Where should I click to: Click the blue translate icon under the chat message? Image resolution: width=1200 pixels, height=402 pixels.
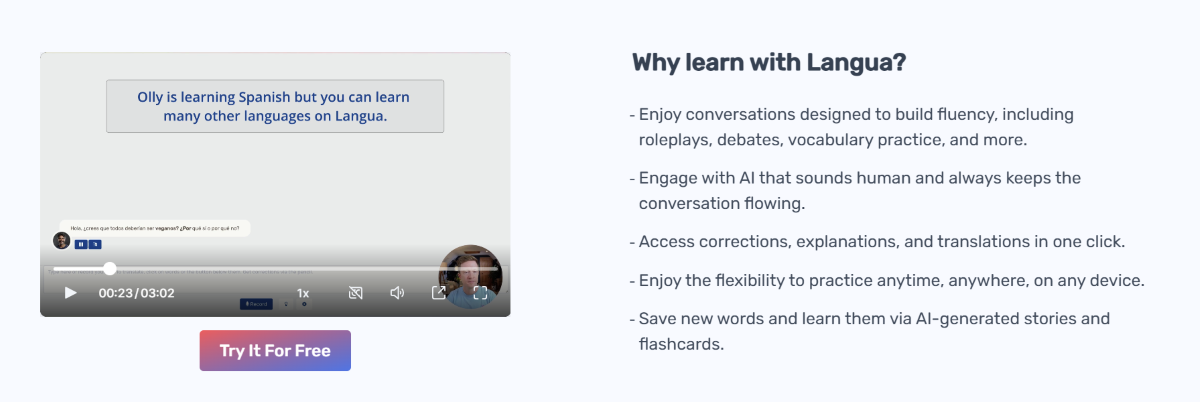[94, 244]
